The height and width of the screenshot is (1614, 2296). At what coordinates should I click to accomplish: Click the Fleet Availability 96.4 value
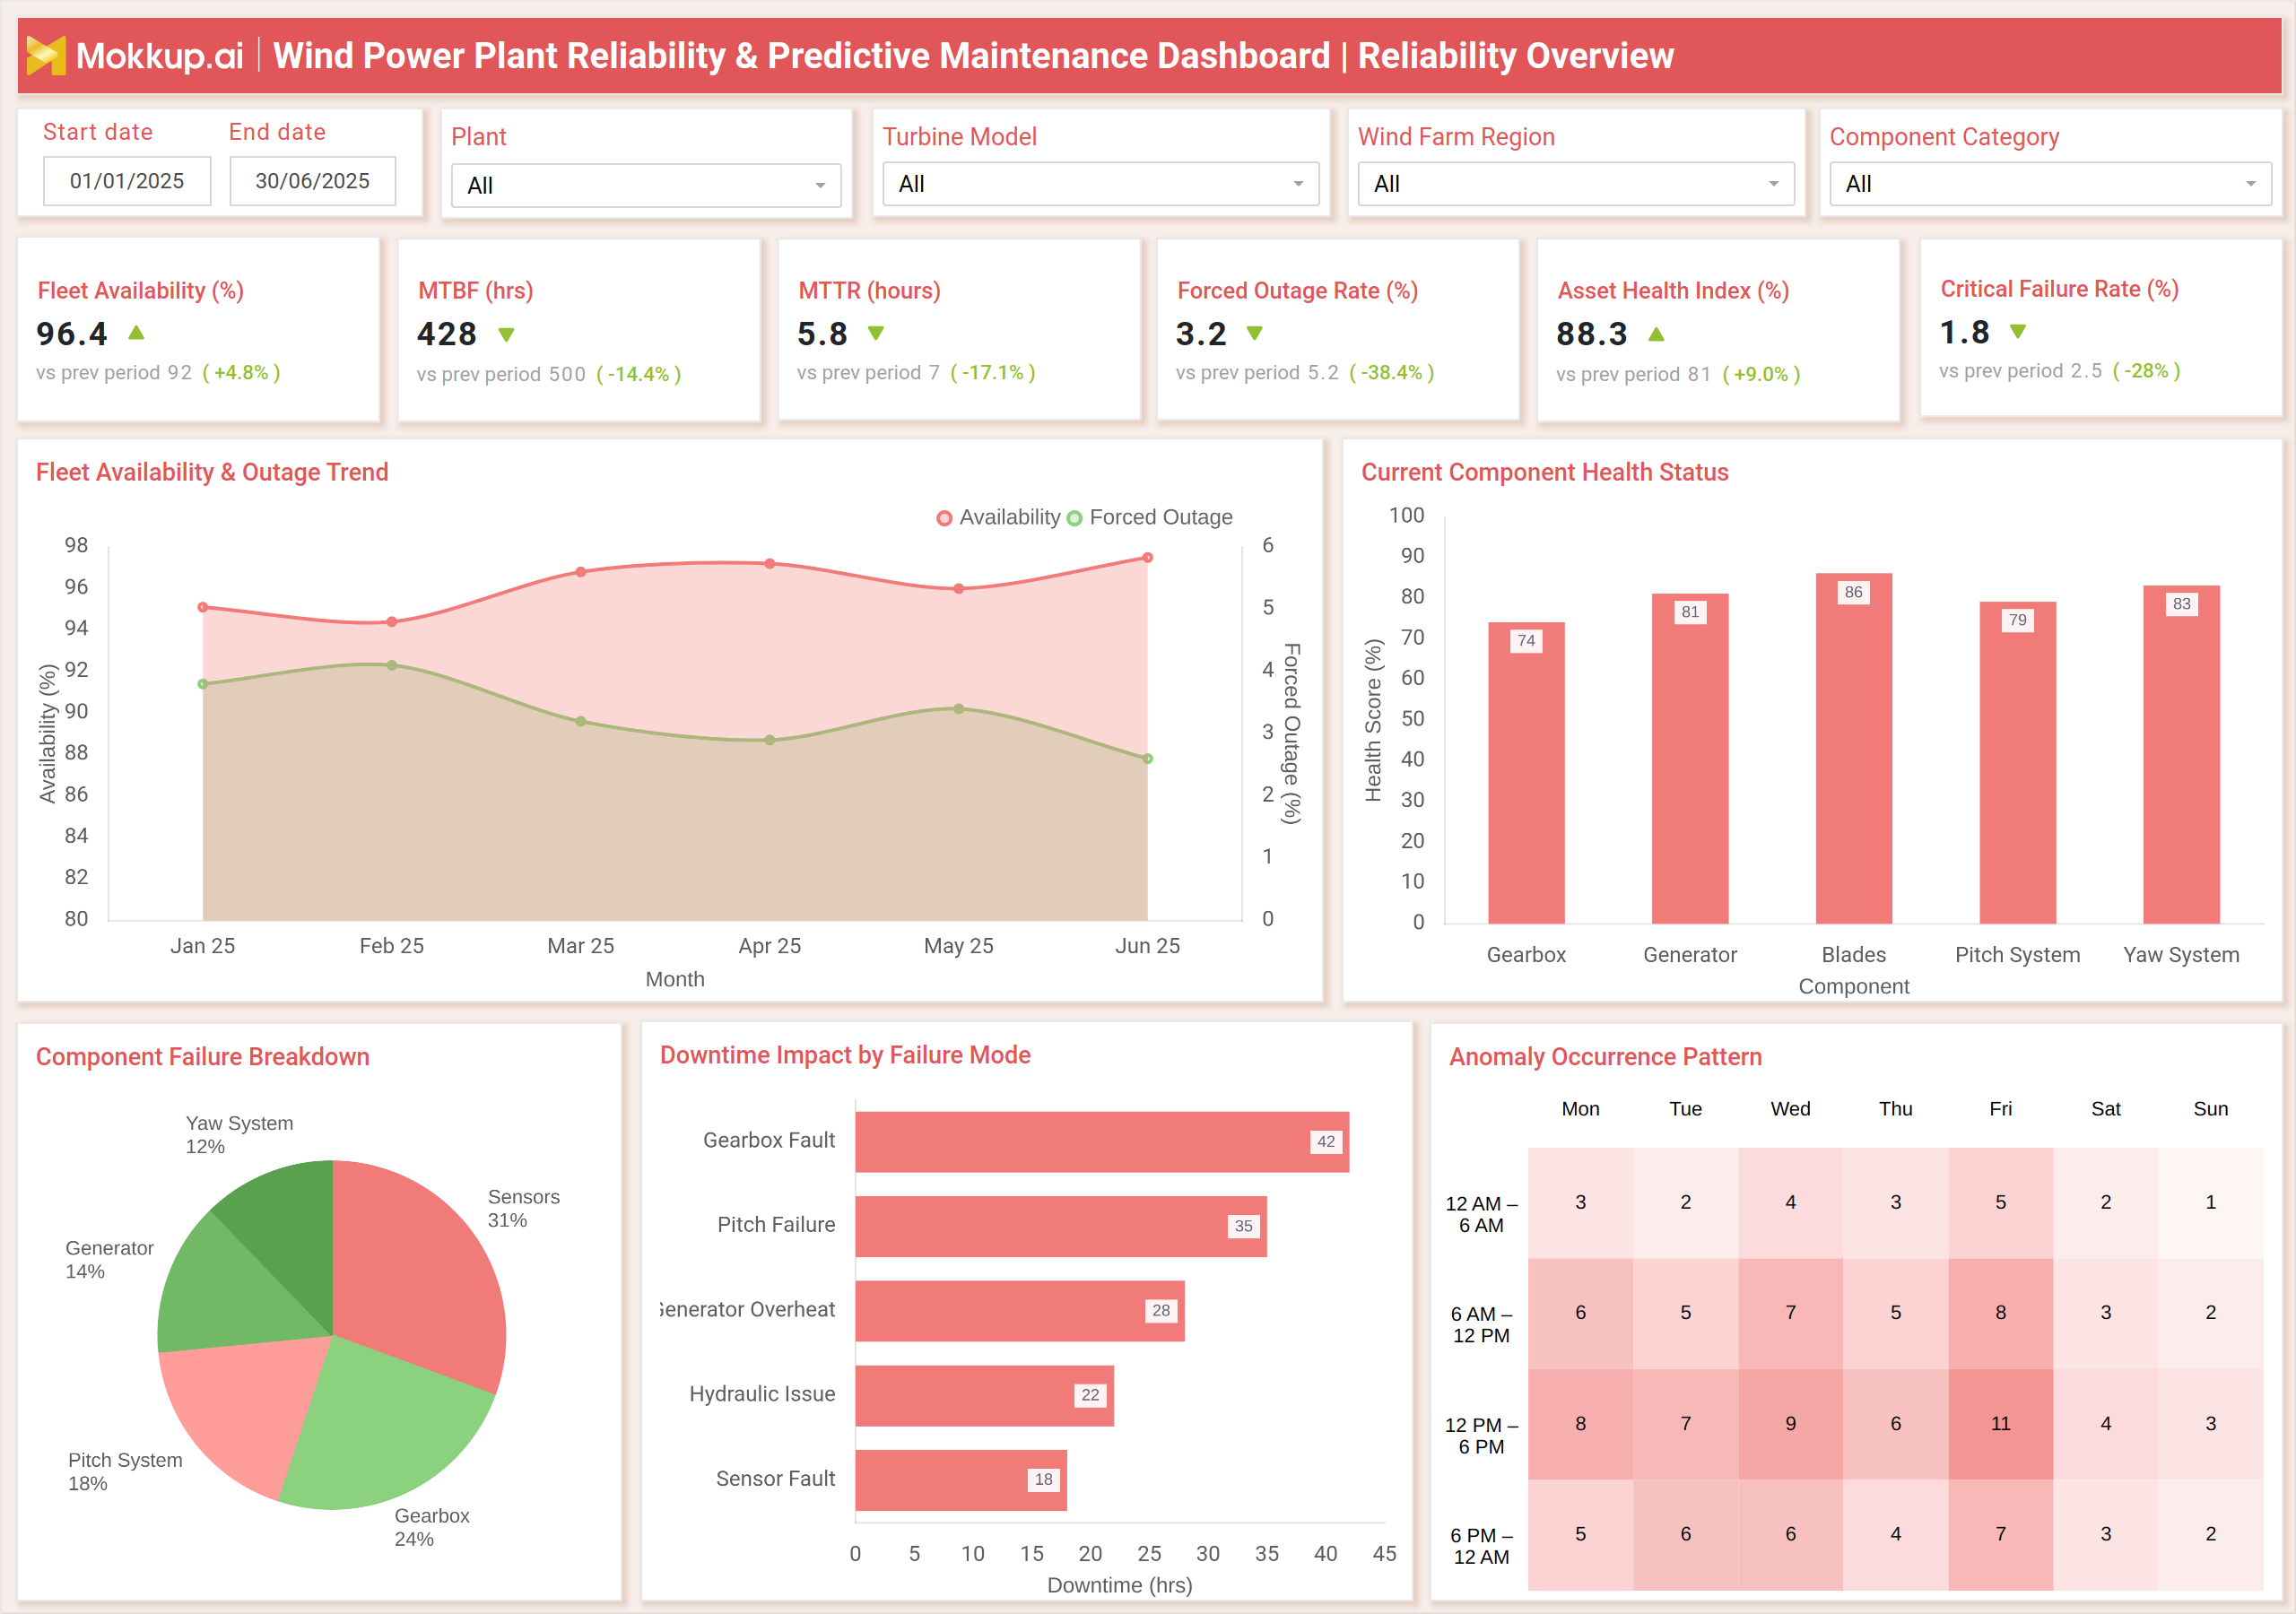pyautogui.click(x=72, y=334)
